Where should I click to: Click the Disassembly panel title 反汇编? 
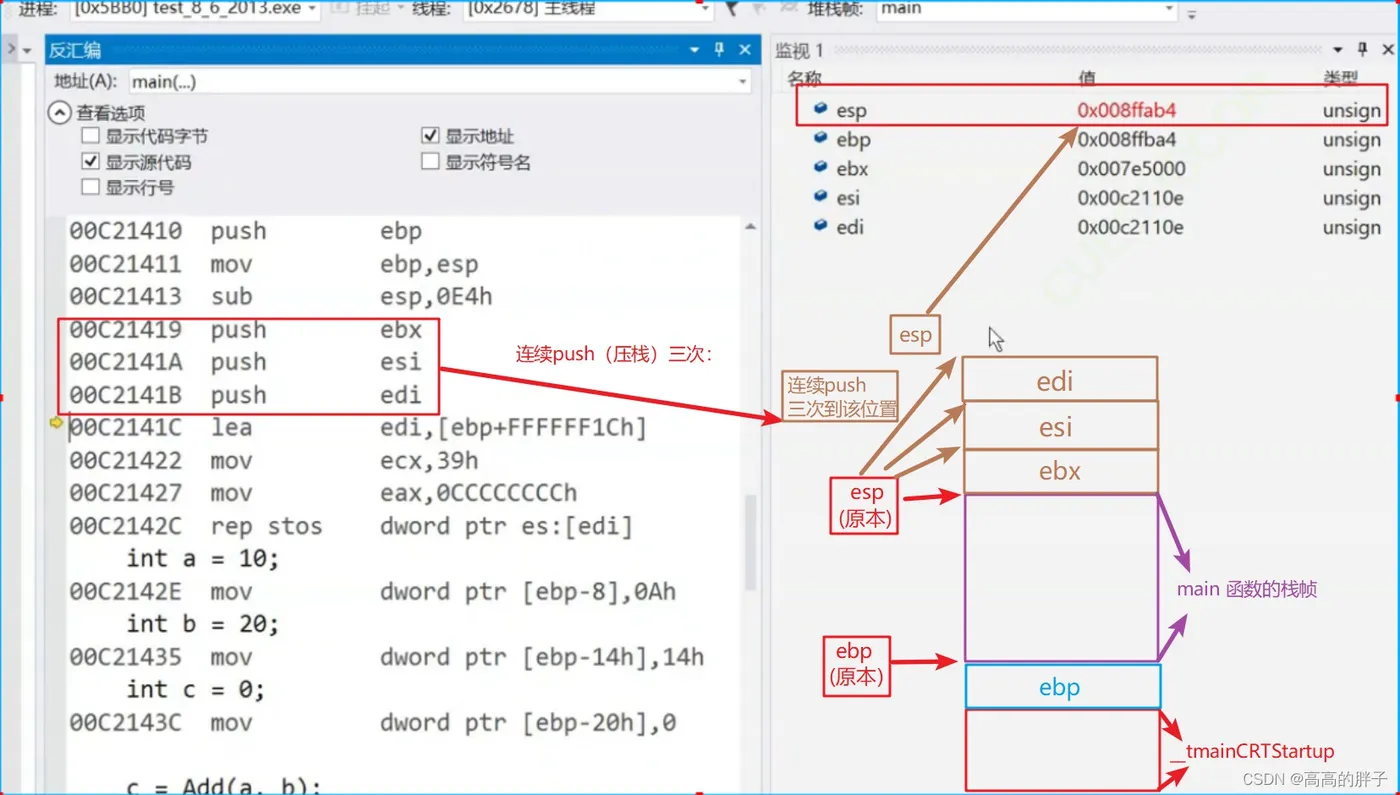point(75,50)
